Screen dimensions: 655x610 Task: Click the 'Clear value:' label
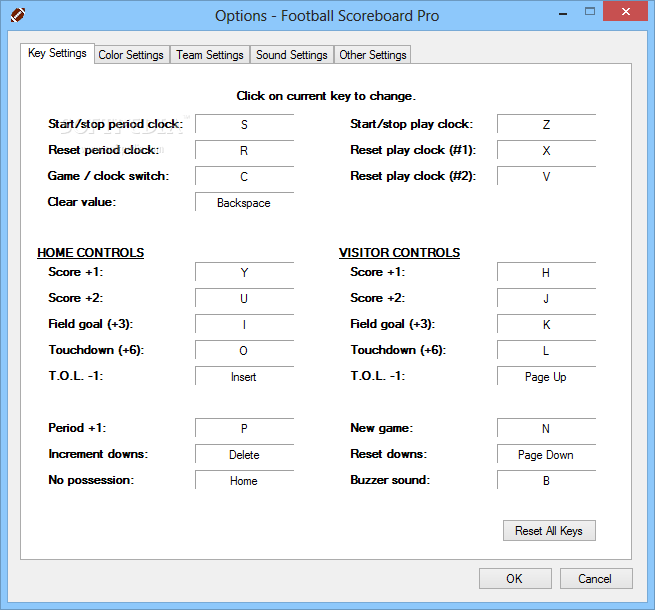[82, 202]
